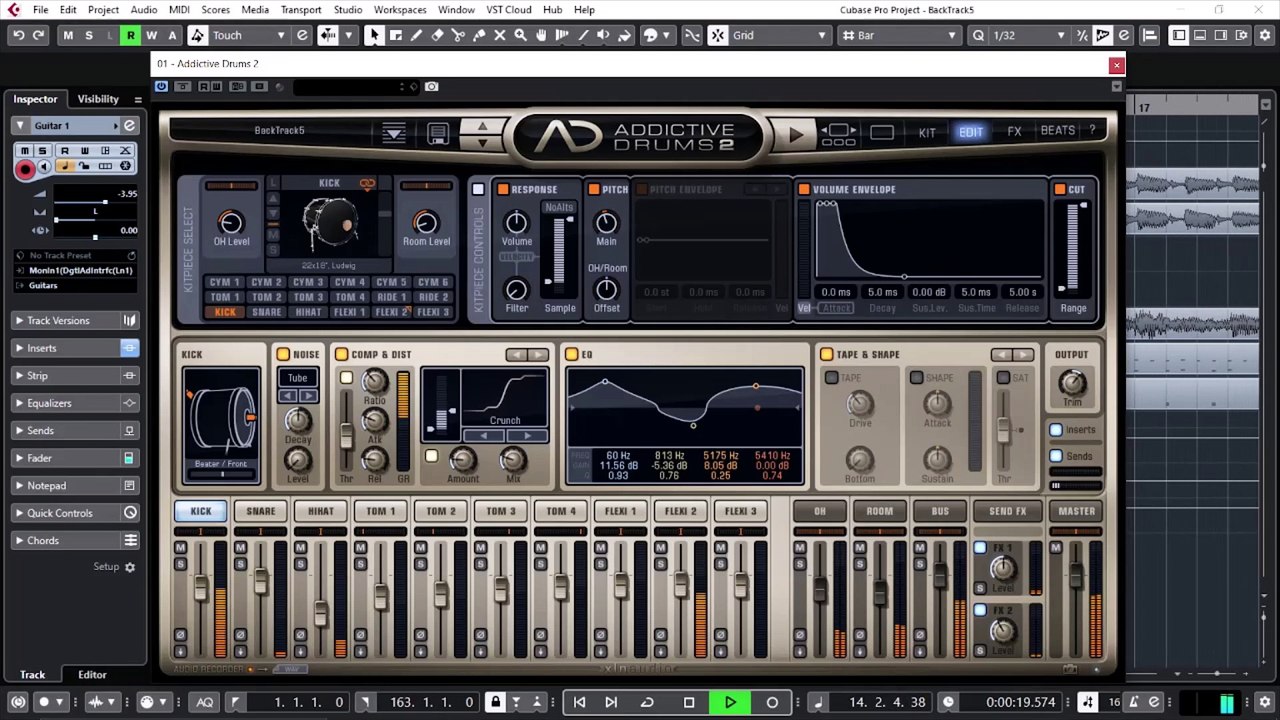Click the MASTER channel button
The height and width of the screenshot is (720, 1280).
click(x=1076, y=511)
